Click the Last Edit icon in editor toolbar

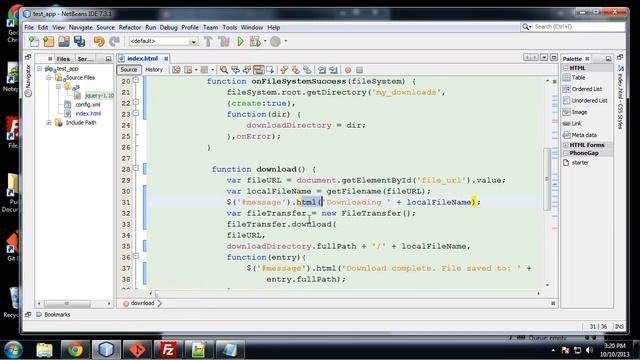(176, 70)
